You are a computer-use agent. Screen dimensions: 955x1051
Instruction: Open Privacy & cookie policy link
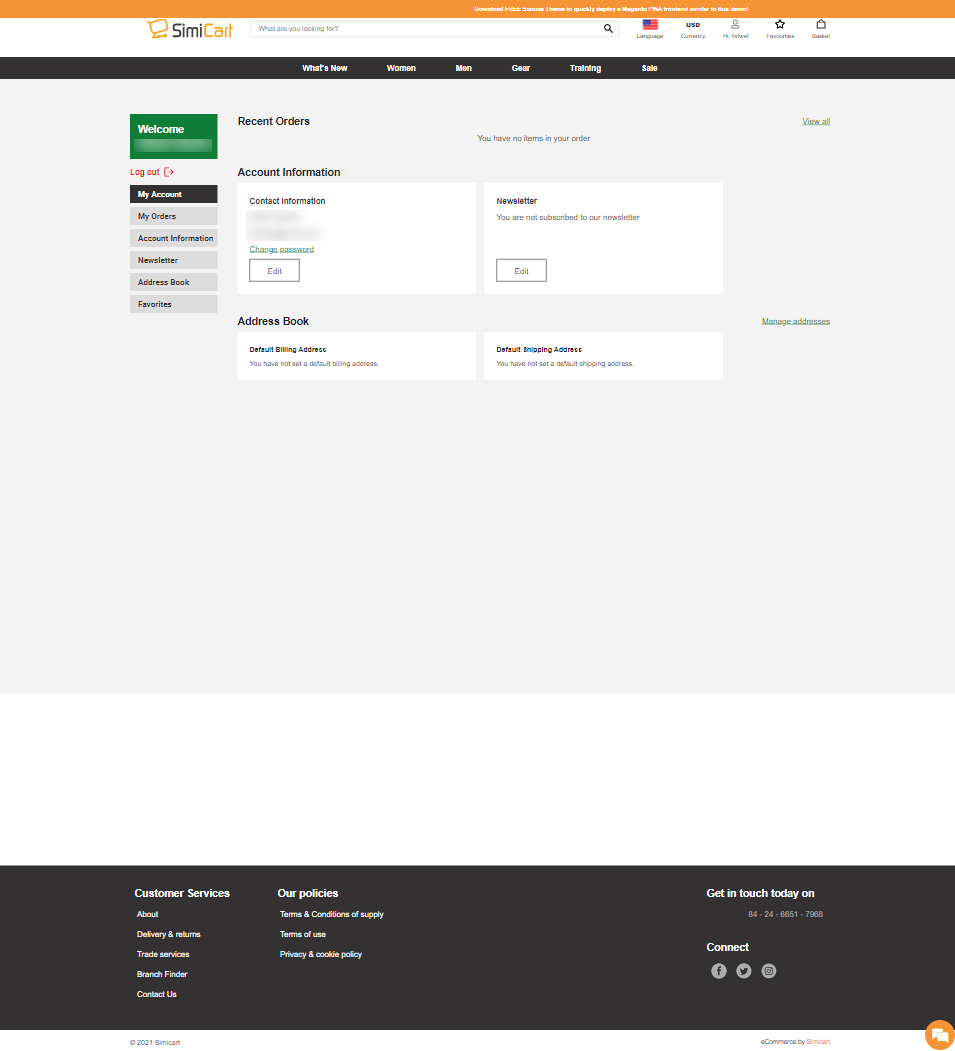(x=321, y=954)
